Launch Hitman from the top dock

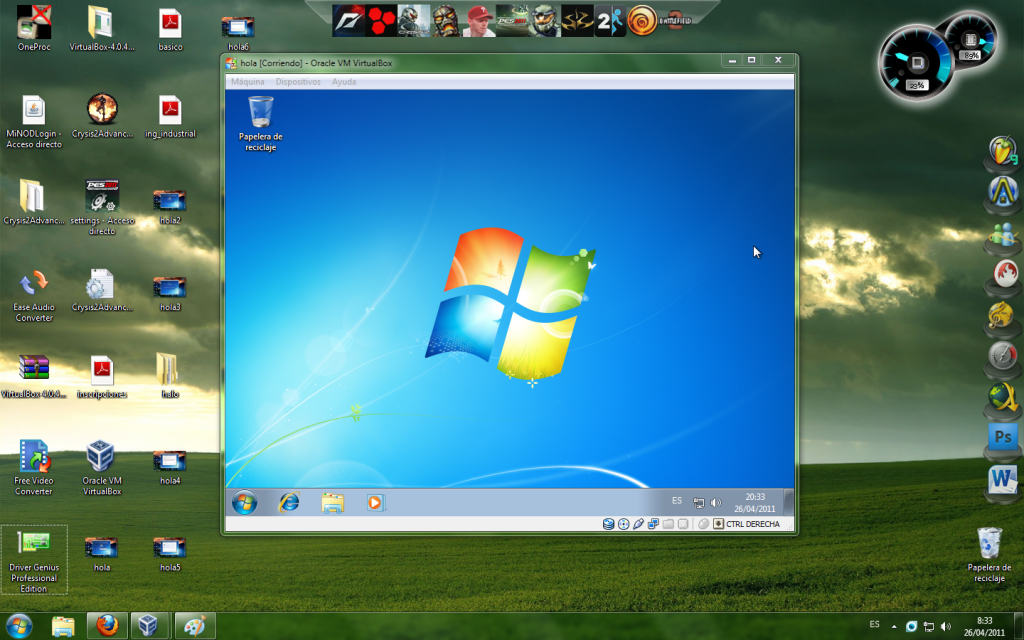point(577,21)
